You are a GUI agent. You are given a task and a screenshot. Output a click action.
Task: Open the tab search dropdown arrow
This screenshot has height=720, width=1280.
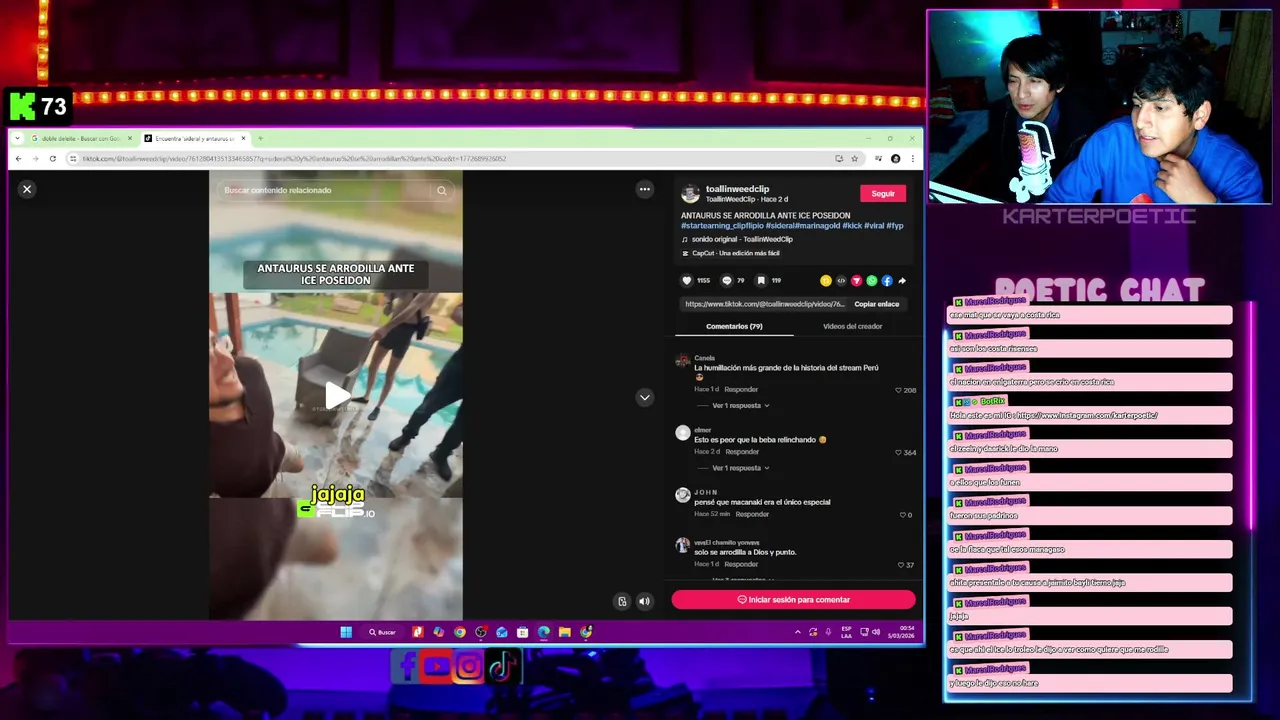click(x=17, y=138)
